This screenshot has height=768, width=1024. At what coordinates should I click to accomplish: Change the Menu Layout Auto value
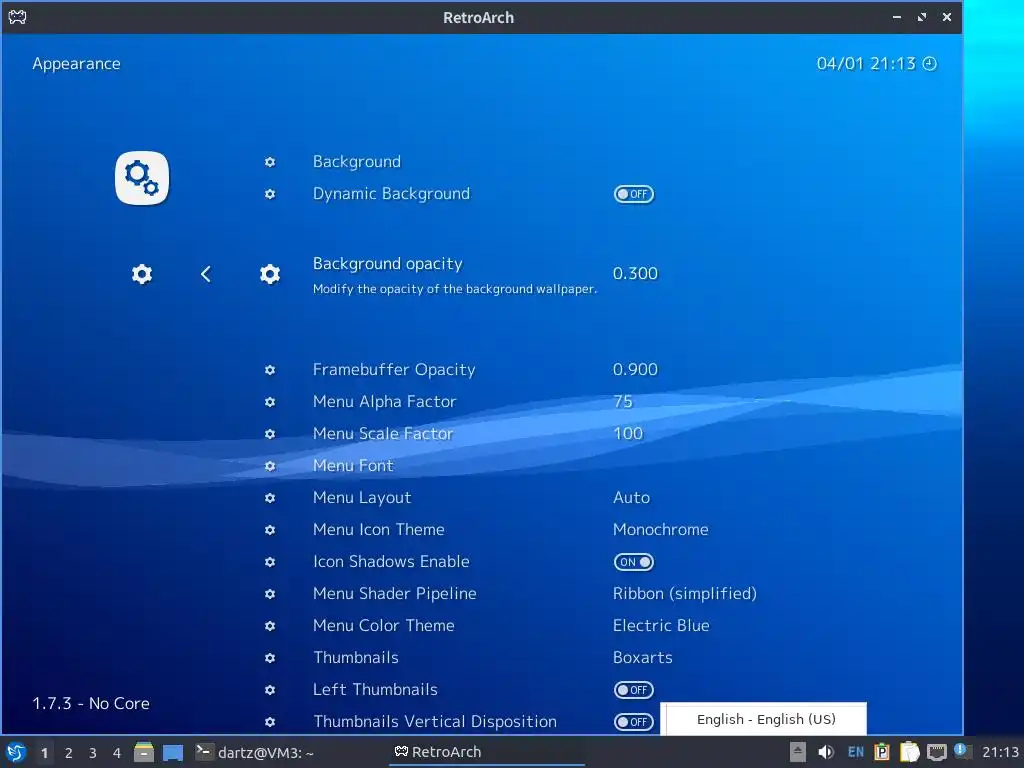[632, 498]
